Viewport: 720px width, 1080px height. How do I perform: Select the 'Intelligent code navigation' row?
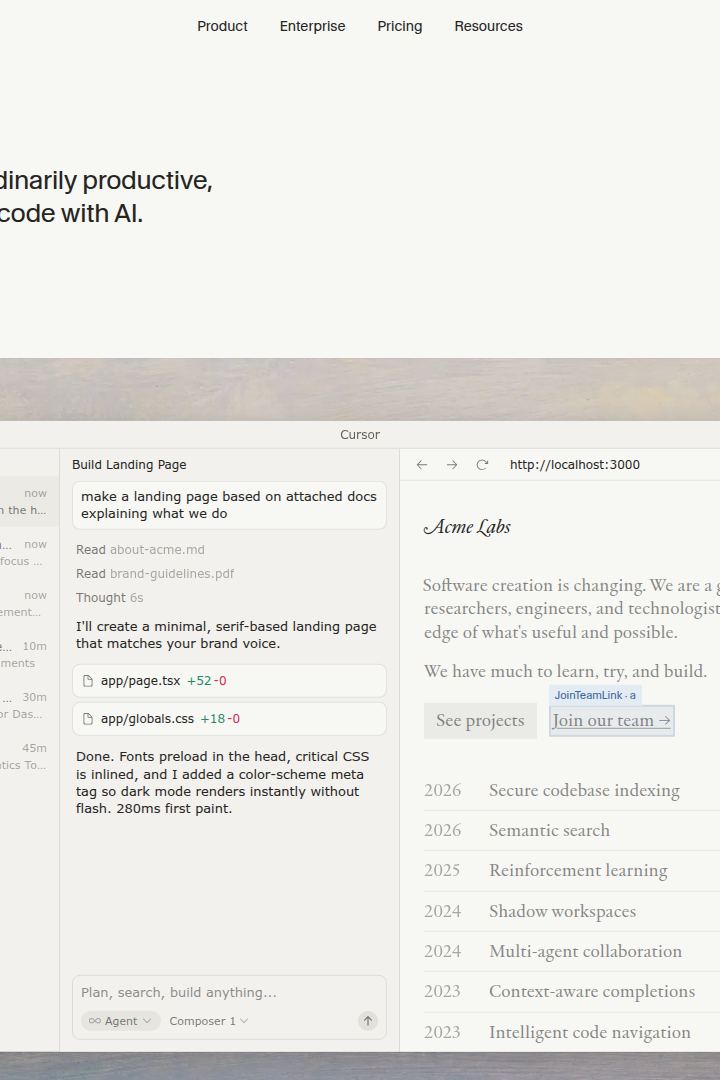(572, 1032)
